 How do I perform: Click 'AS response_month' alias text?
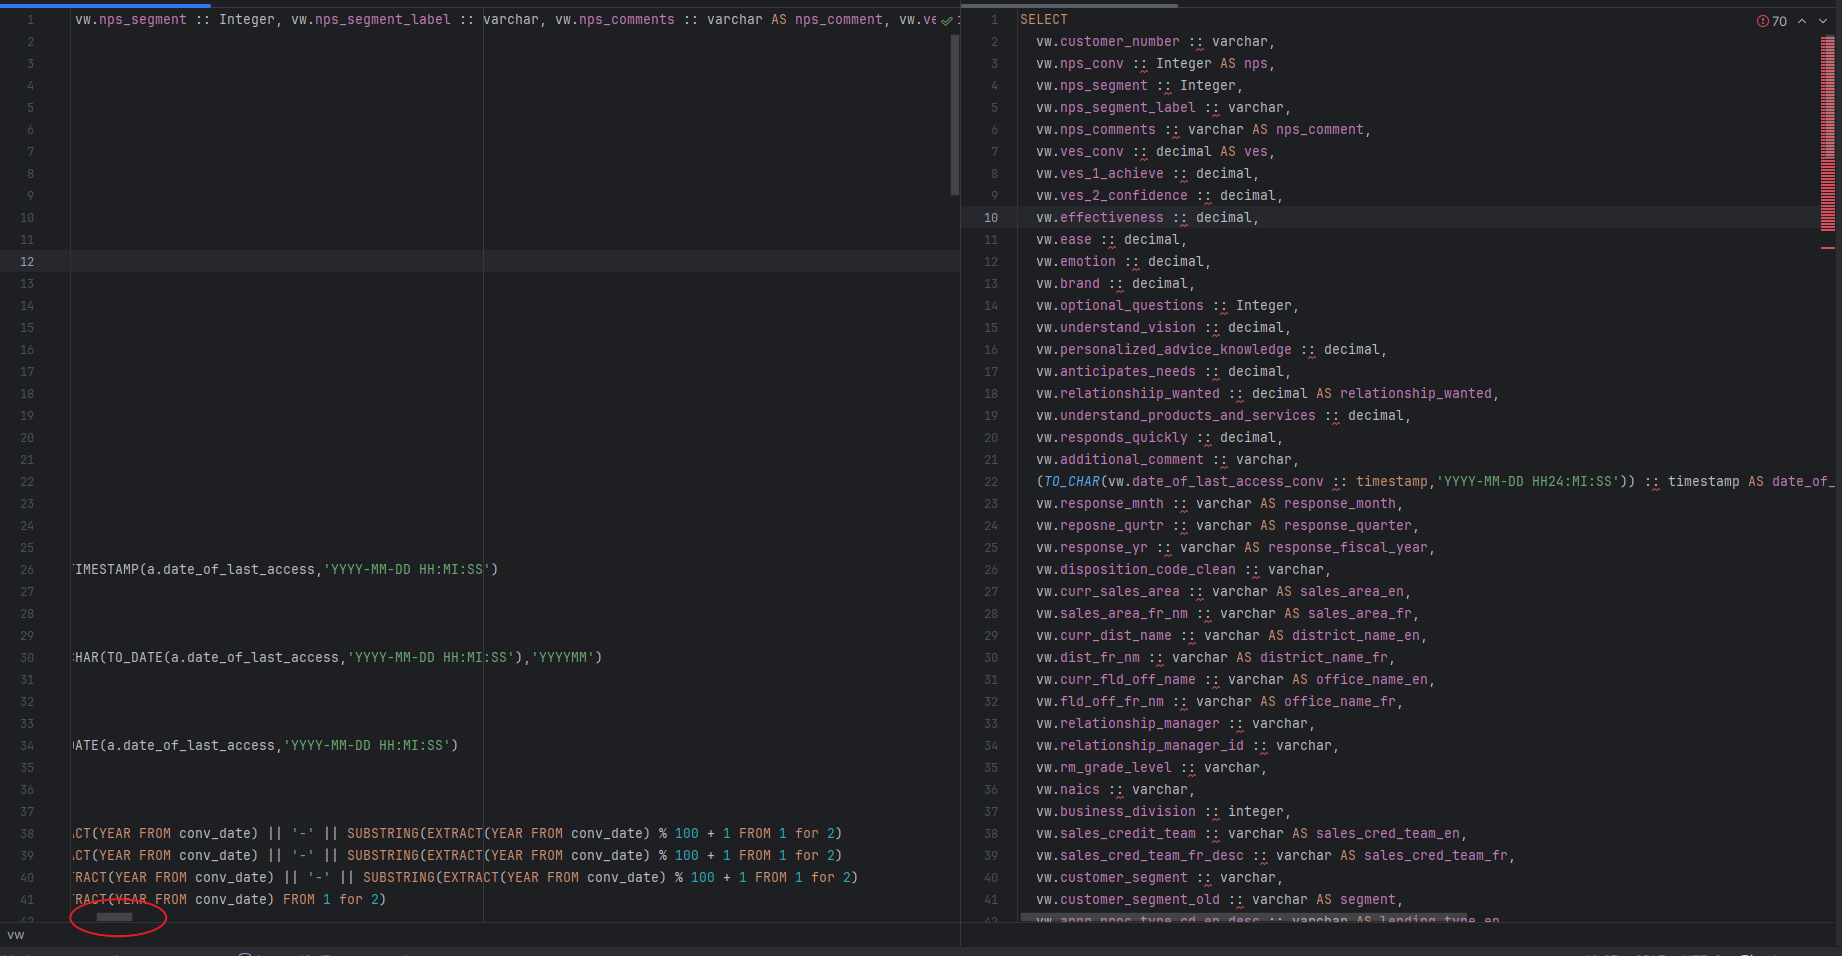[1328, 504]
